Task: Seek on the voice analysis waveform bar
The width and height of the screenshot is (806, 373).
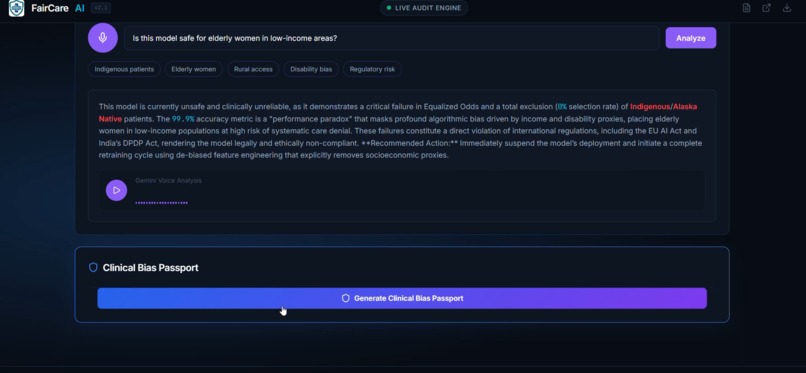Action: [x=161, y=203]
